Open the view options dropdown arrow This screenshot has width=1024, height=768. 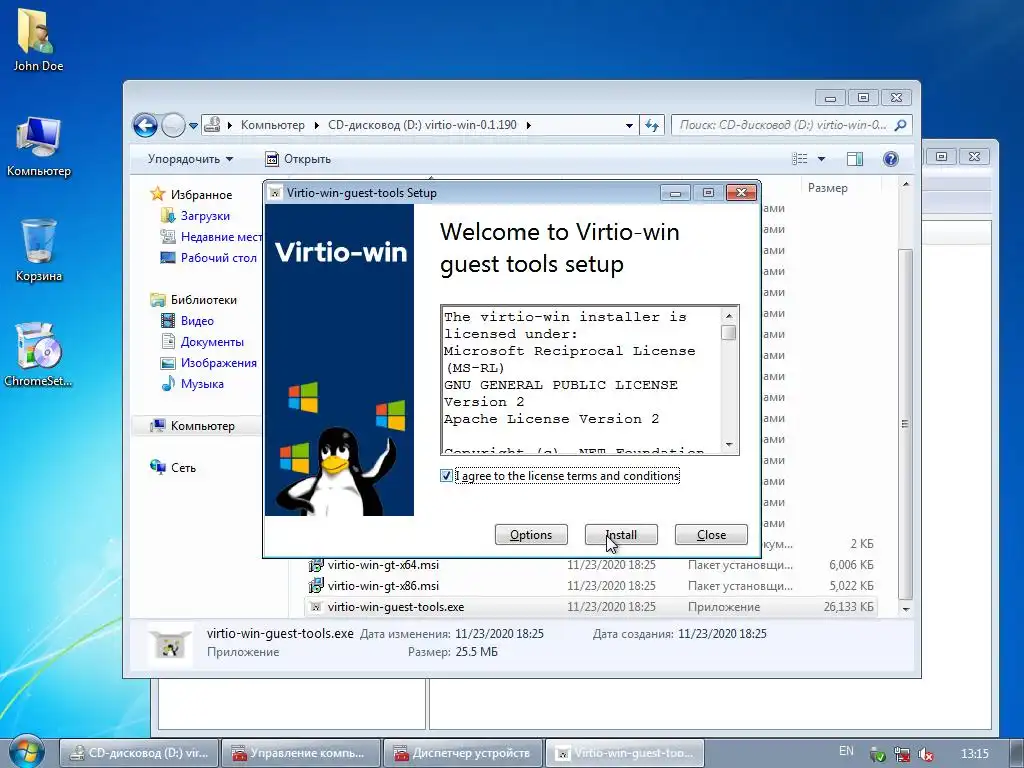[x=821, y=159]
